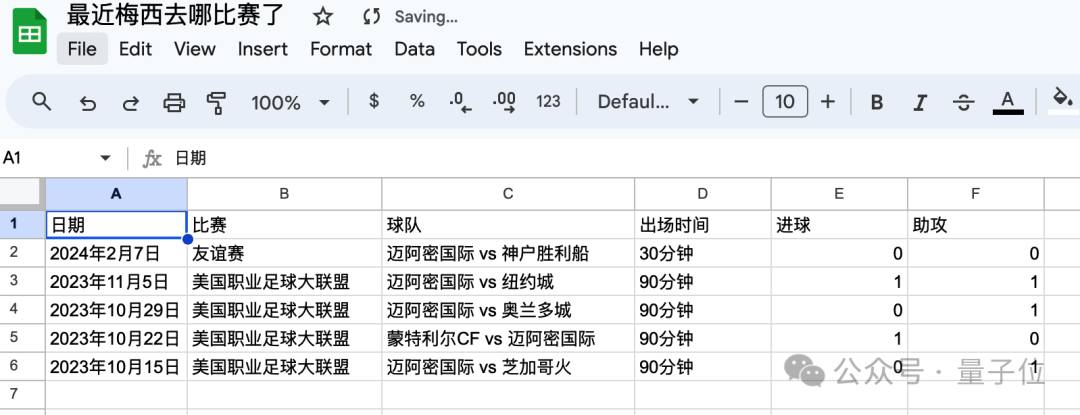The width and height of the screenshot is (1080, 415).
Task: Select column B header
Action: (x=284, y=194)
